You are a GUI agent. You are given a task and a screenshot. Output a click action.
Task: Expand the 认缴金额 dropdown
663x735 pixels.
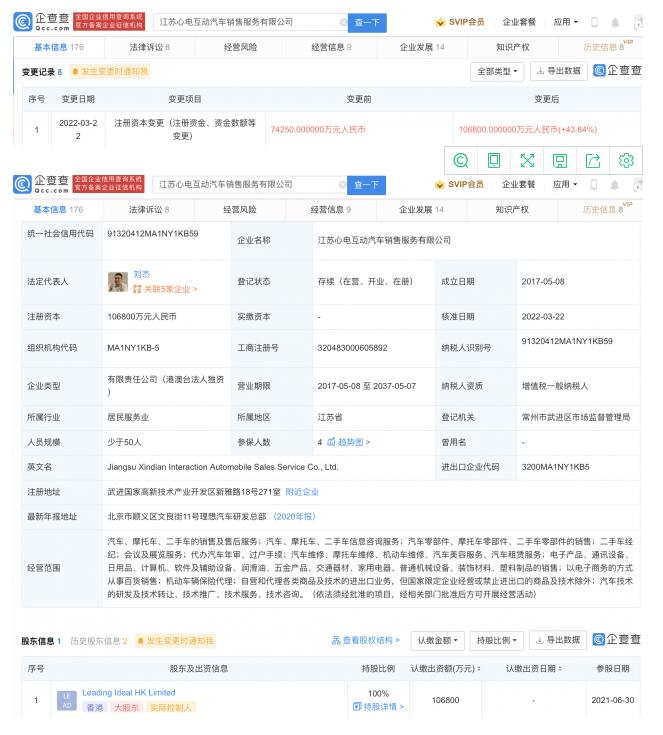point(437,640)
